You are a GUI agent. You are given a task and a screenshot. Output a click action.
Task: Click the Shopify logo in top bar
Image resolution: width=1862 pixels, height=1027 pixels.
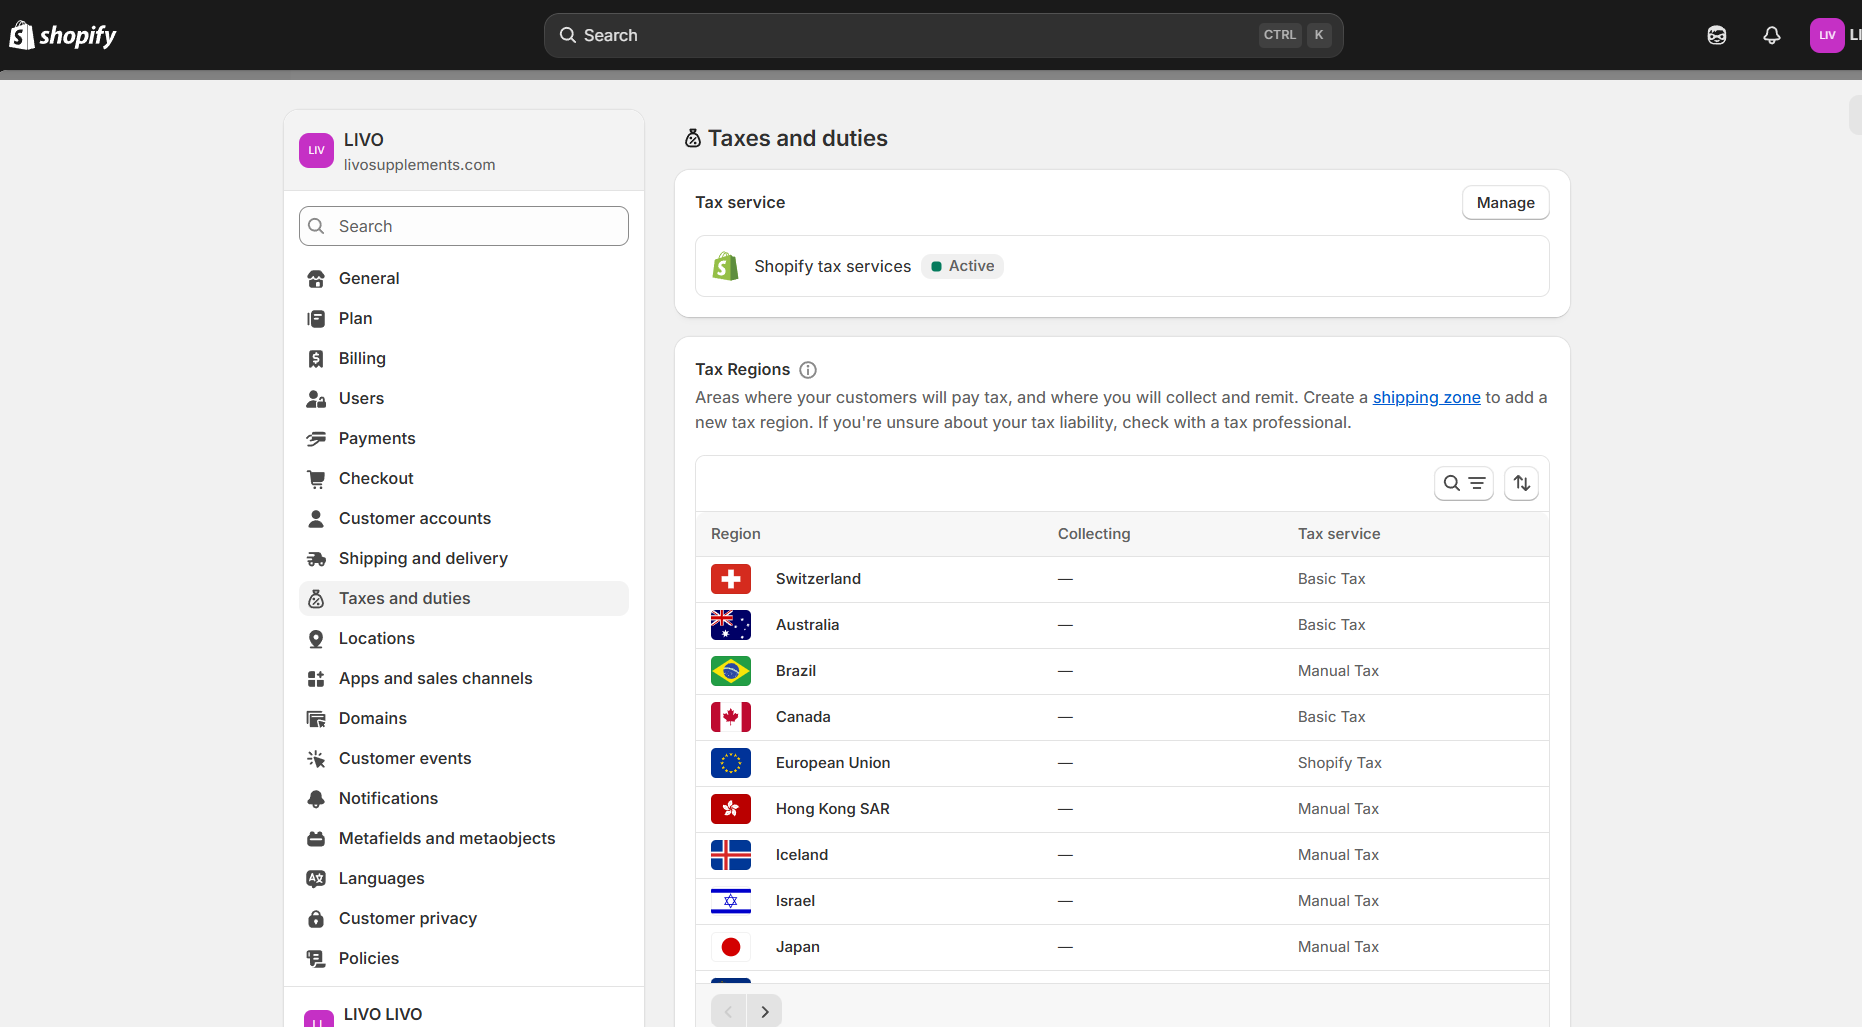point(63,36)
